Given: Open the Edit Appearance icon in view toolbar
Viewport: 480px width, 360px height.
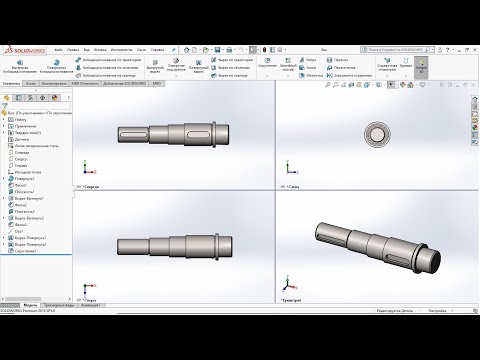Looking at the screenshot, I should pos(403,85).
